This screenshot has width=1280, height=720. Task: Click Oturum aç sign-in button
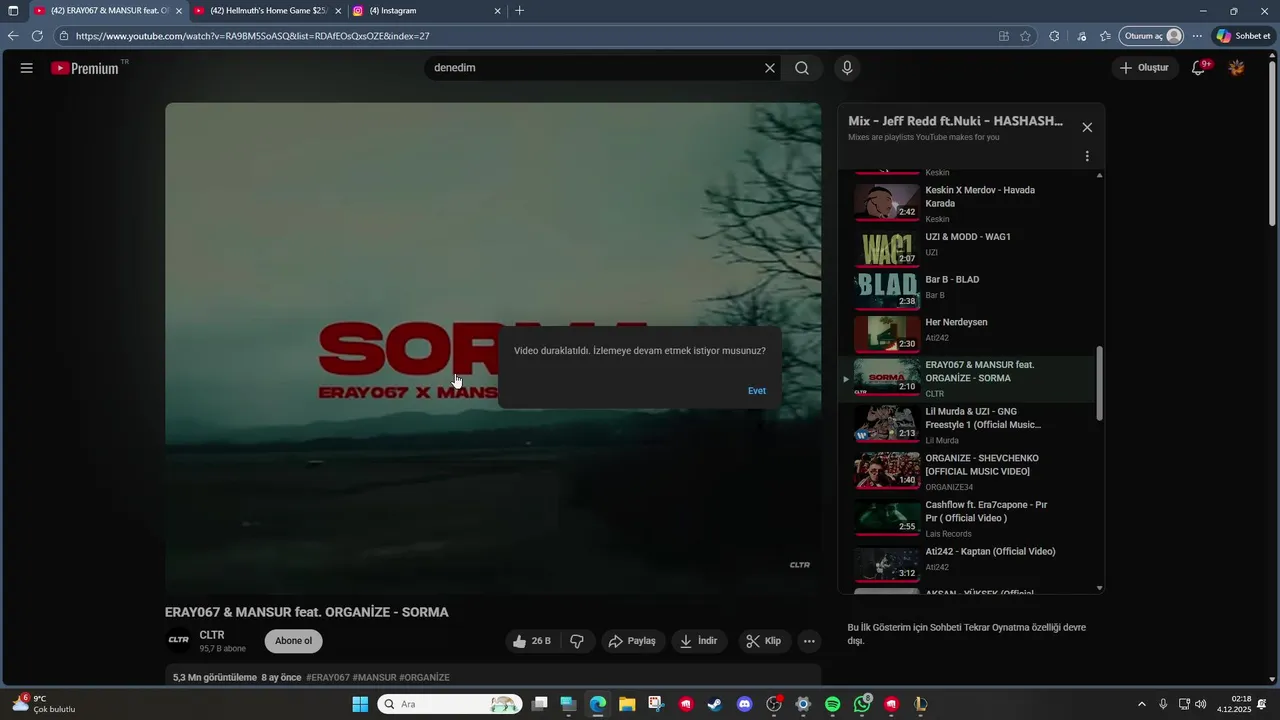click(1152, 36)
